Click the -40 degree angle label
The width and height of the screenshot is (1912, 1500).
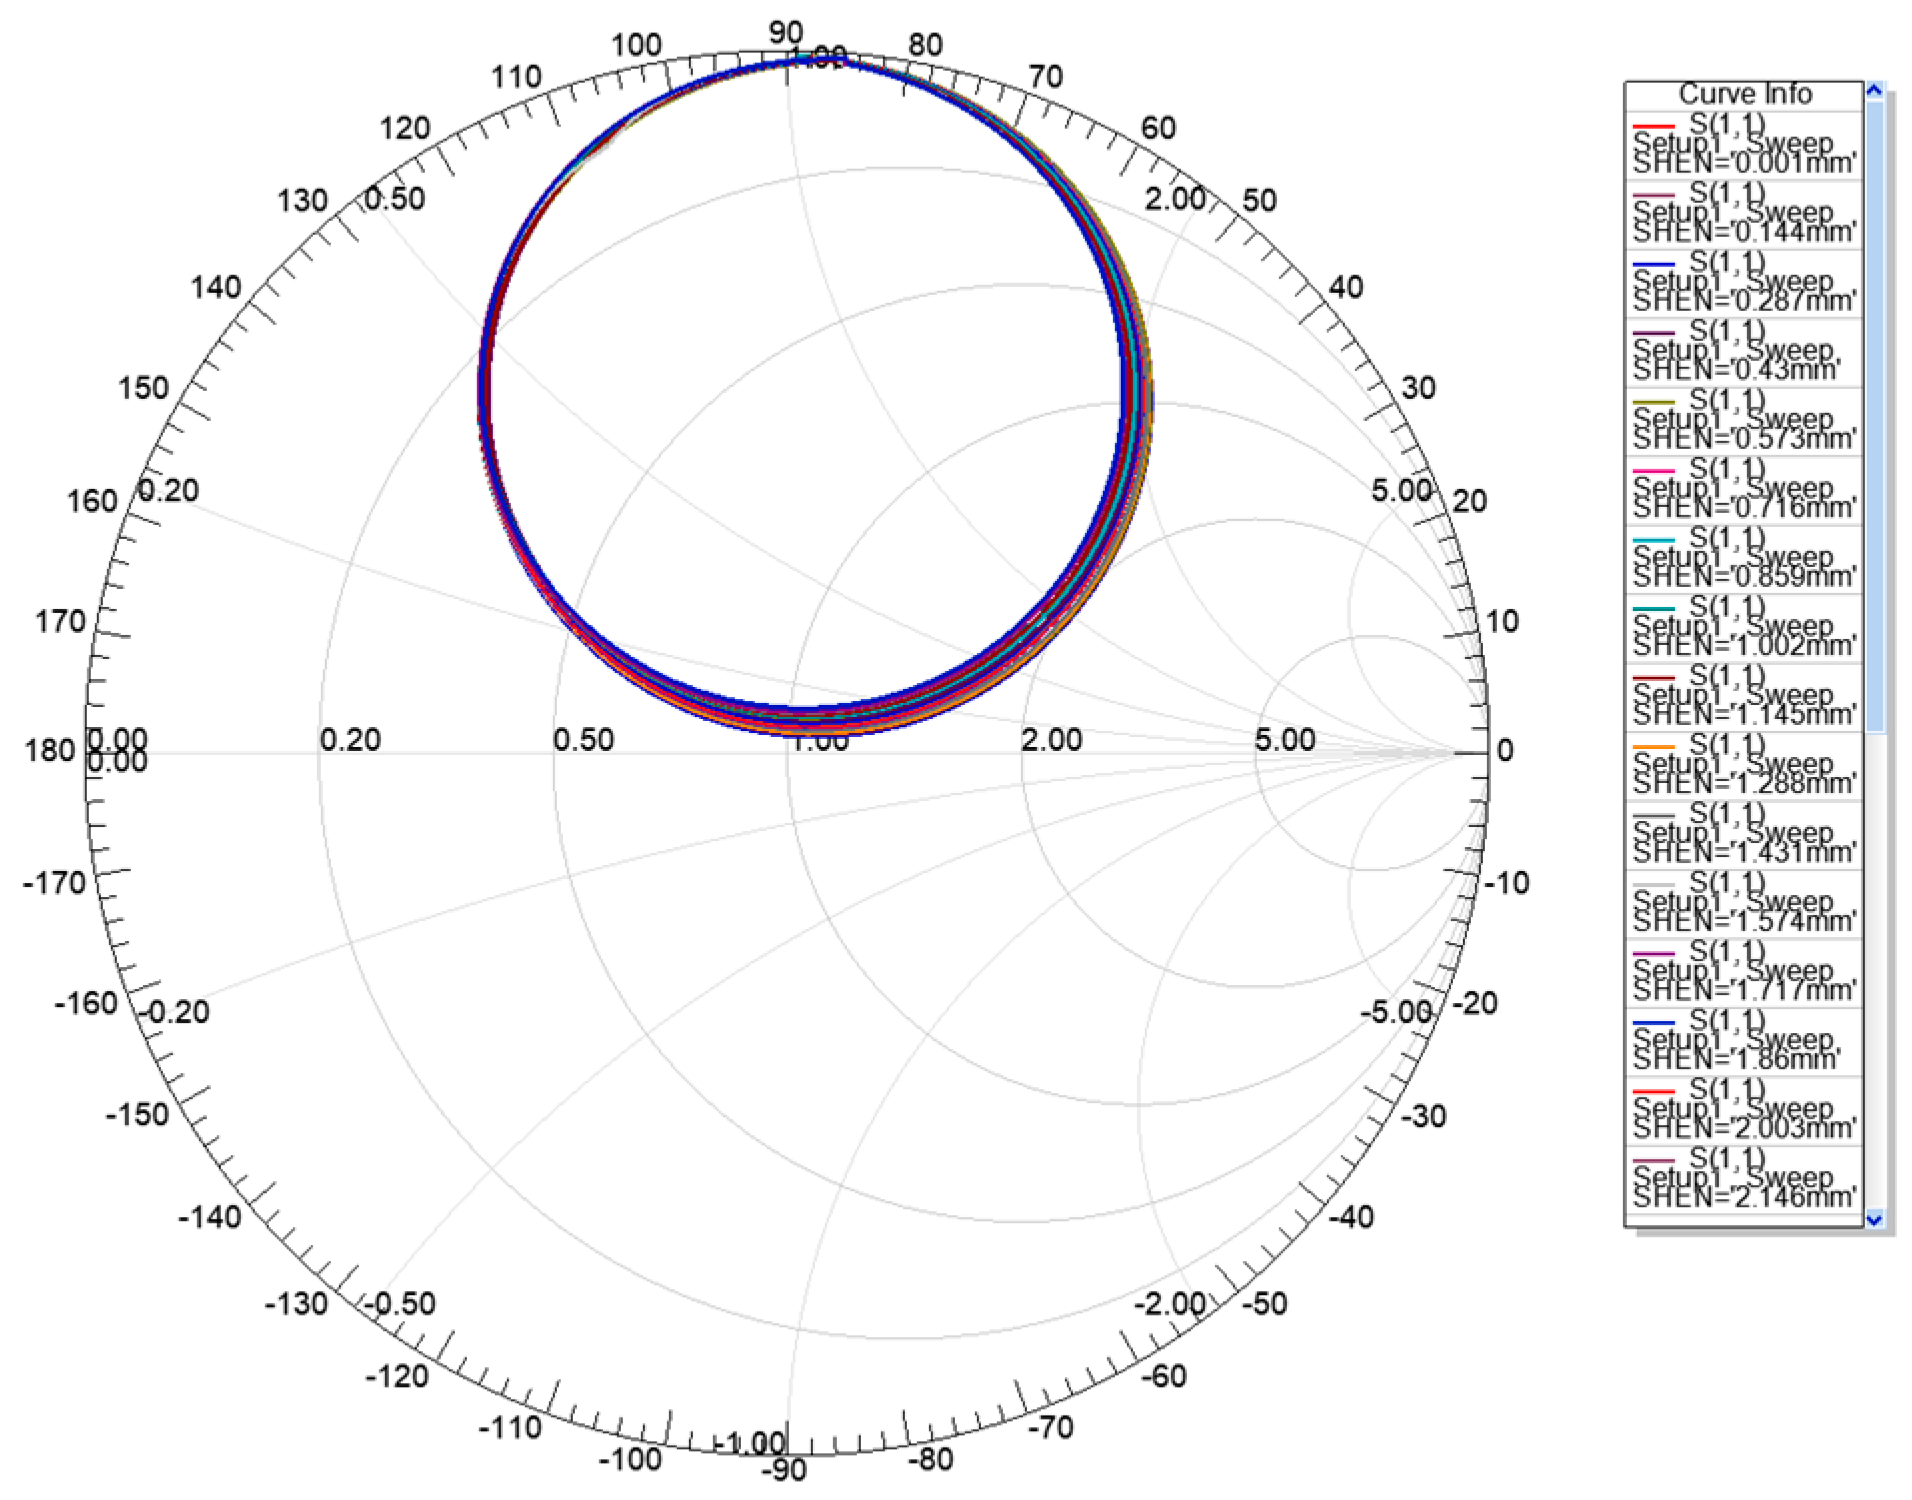pos(1351,1217)
